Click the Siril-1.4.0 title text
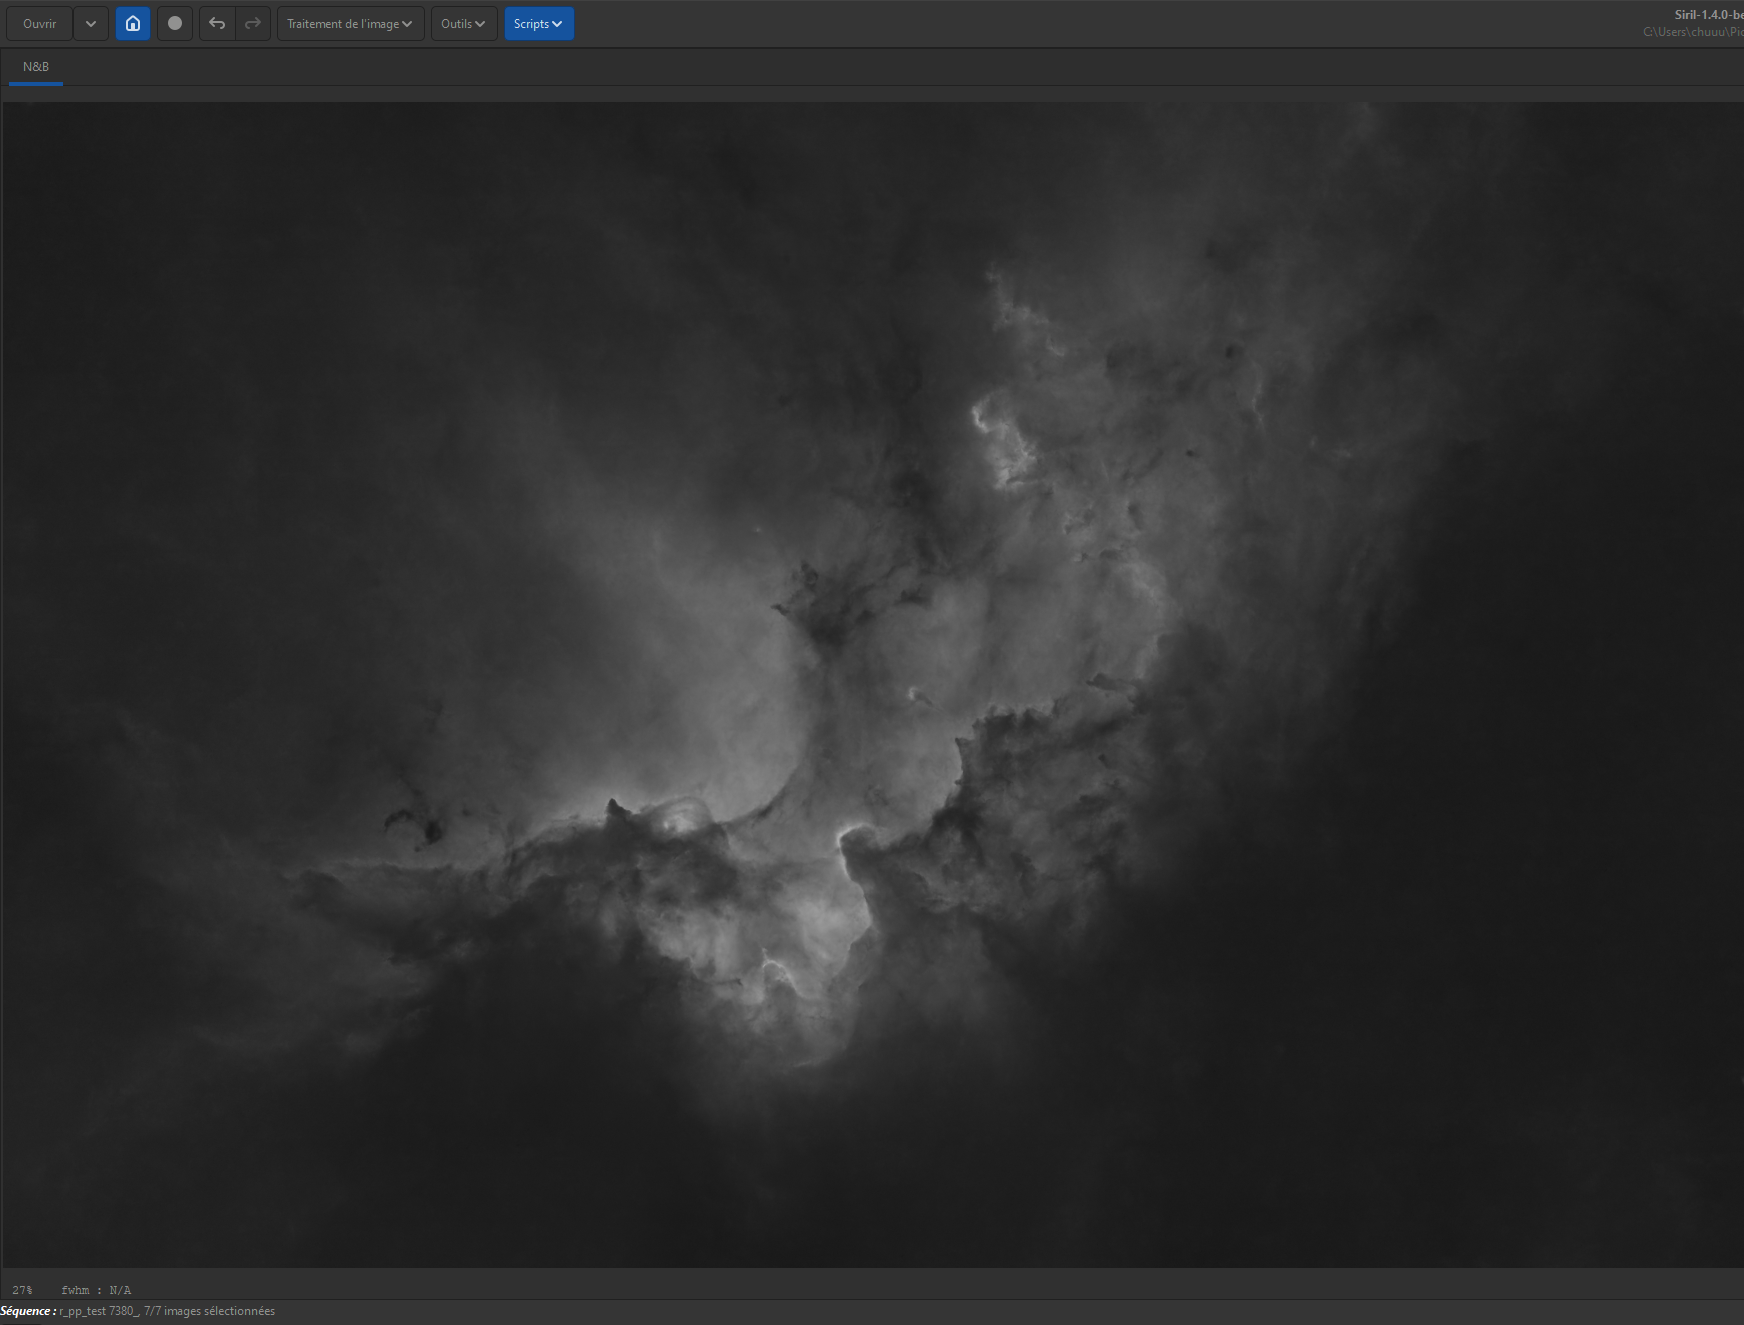1744x1325 pixels. [x=1709, y=15]
